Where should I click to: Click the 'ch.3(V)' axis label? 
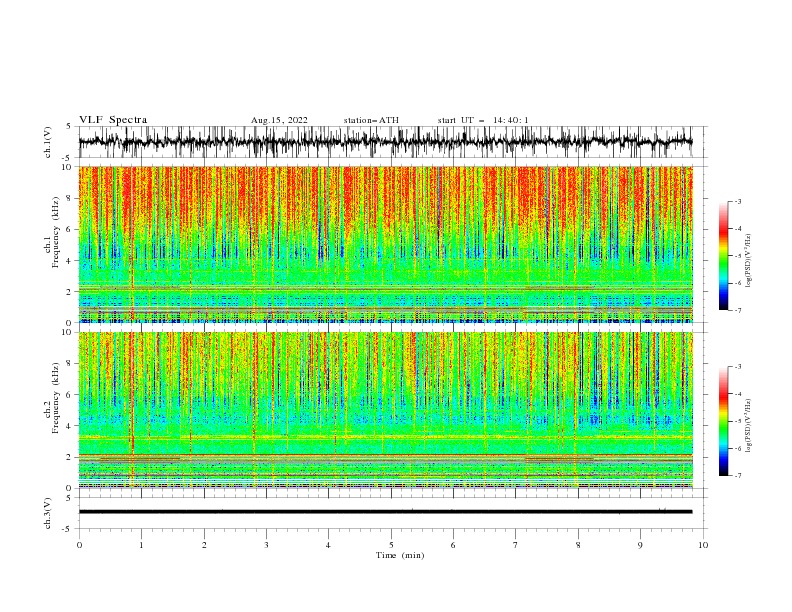(x=48, y=513)
